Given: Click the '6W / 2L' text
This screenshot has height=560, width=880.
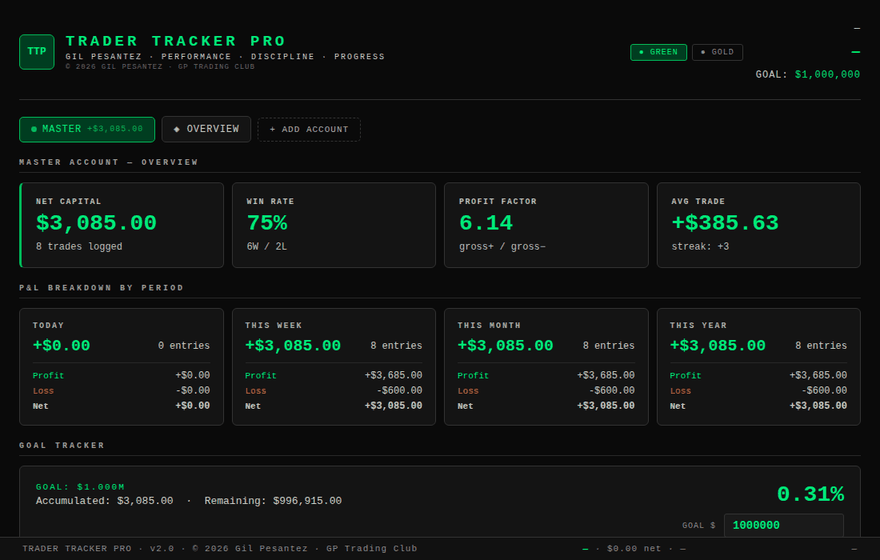Looking at the screenshot, I should tap(267, 246).
